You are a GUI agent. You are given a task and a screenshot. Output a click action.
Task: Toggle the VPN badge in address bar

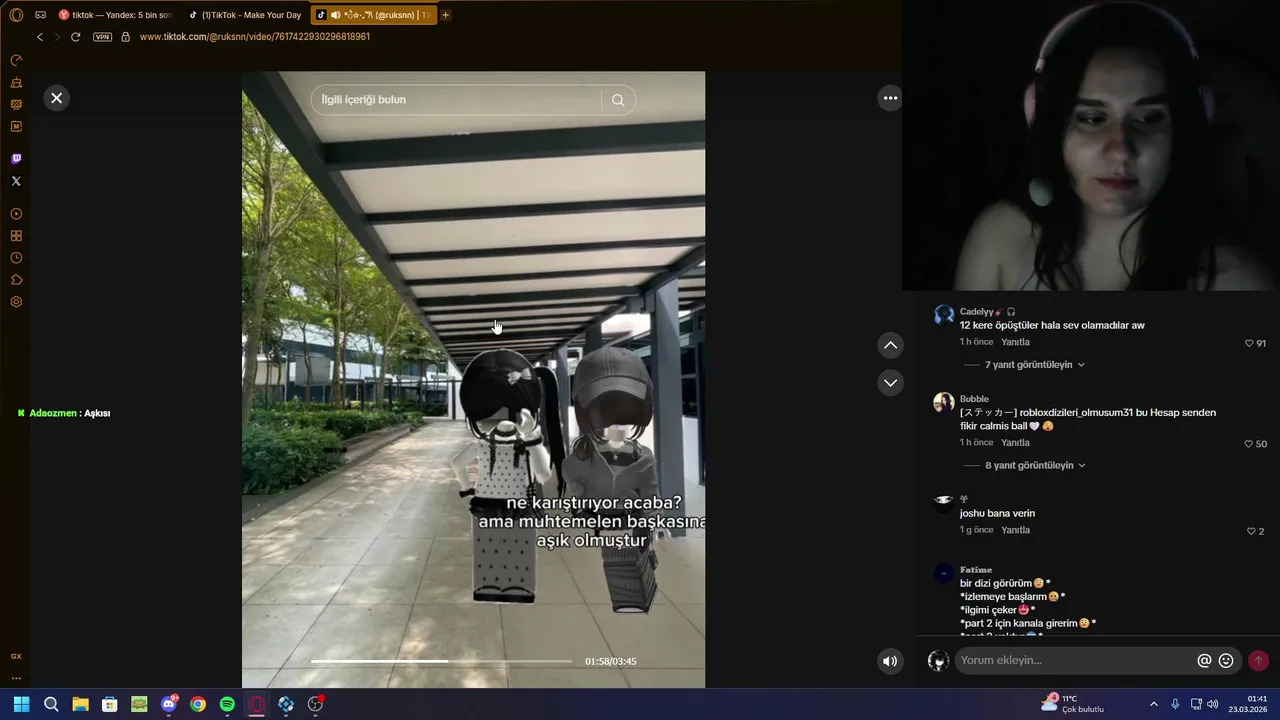coord(102,37)
